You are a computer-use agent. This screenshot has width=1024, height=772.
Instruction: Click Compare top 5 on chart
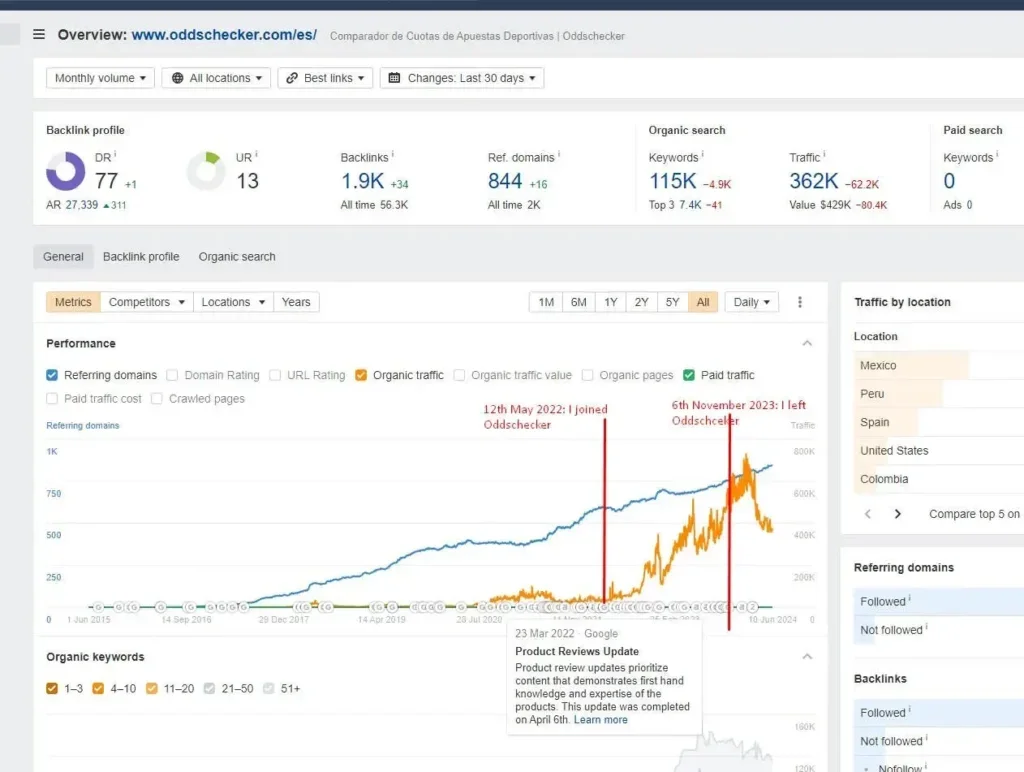click(976, 514)
